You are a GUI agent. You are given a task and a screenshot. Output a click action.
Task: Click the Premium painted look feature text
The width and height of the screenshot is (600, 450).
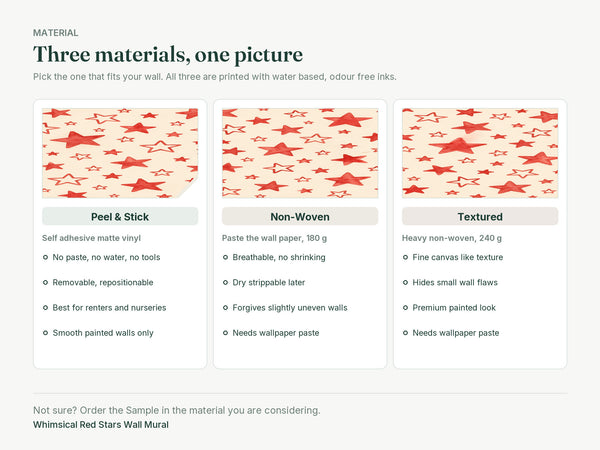[x=454, y=308]
